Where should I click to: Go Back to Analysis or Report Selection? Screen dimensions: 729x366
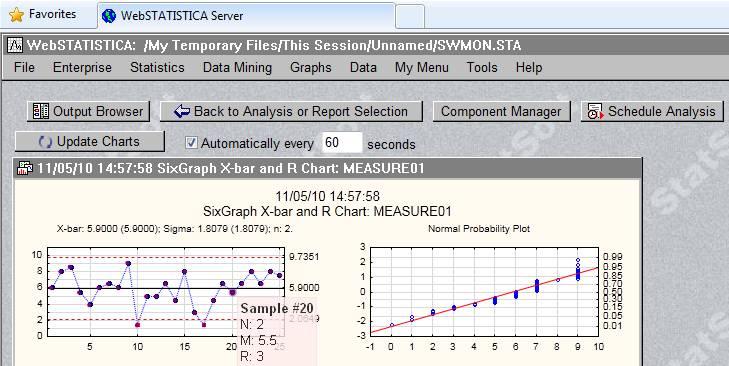click(291, 112)
